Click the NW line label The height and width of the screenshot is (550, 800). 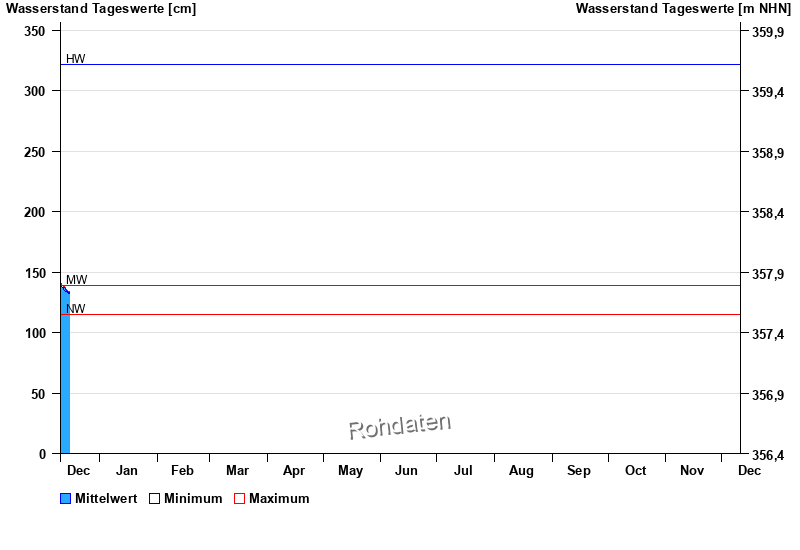[x=76, y=309]
